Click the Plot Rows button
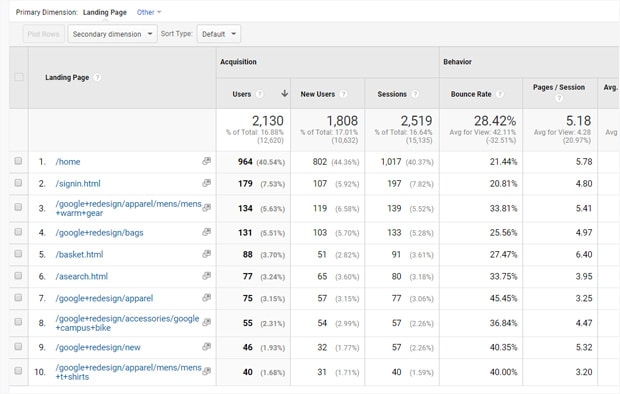The image size is (620, 394). pos(43,34)
